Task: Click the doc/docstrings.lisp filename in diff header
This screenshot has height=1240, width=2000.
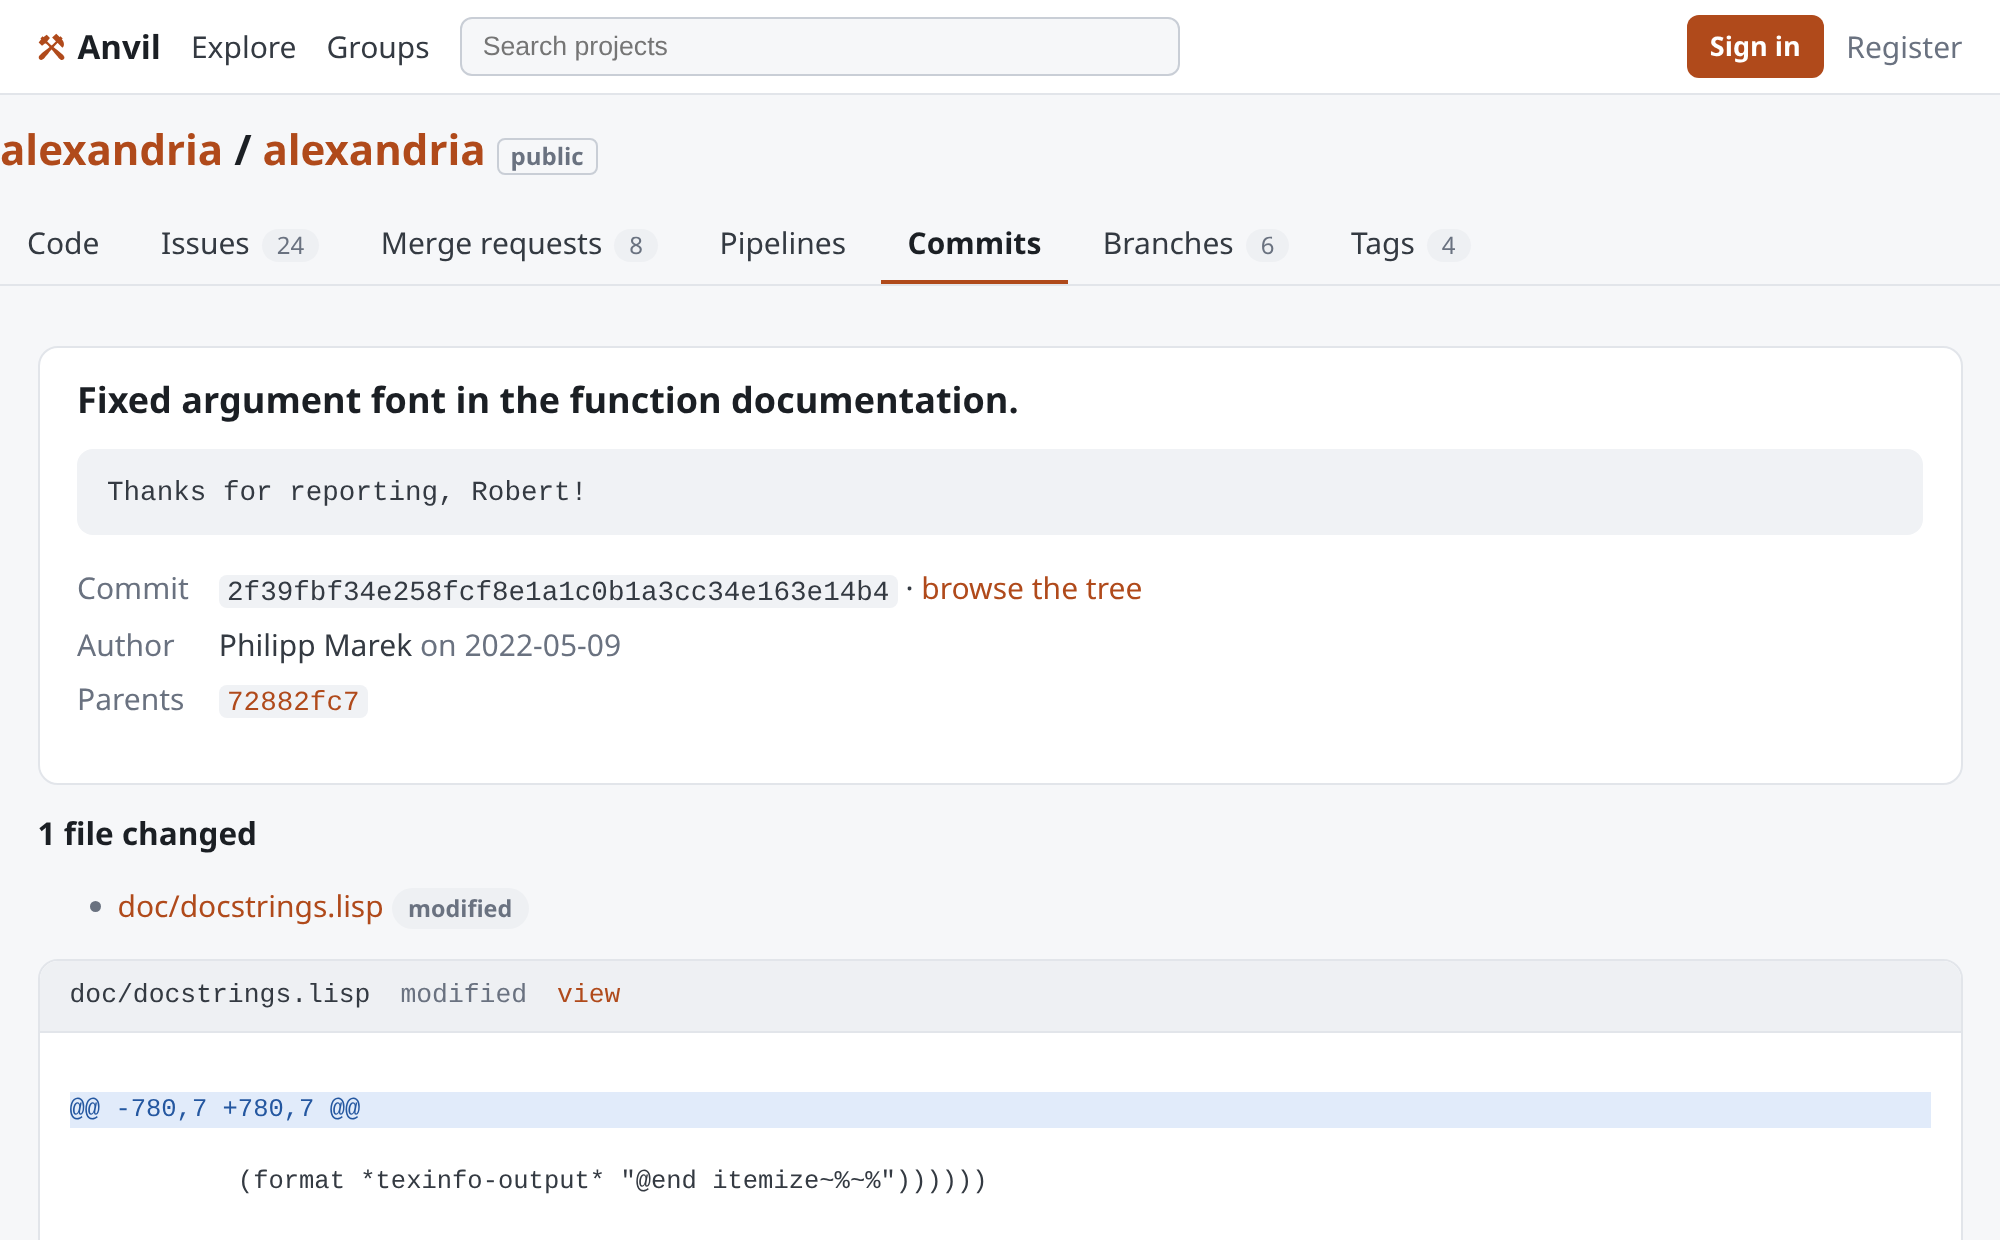Action: pyautogui.click(x=220, y=994)
